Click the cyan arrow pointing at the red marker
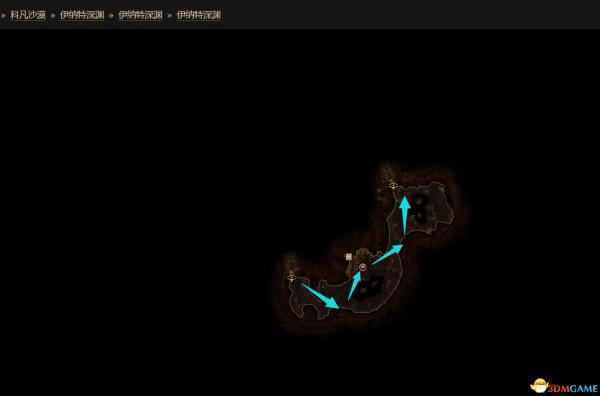 click(354, 286)
